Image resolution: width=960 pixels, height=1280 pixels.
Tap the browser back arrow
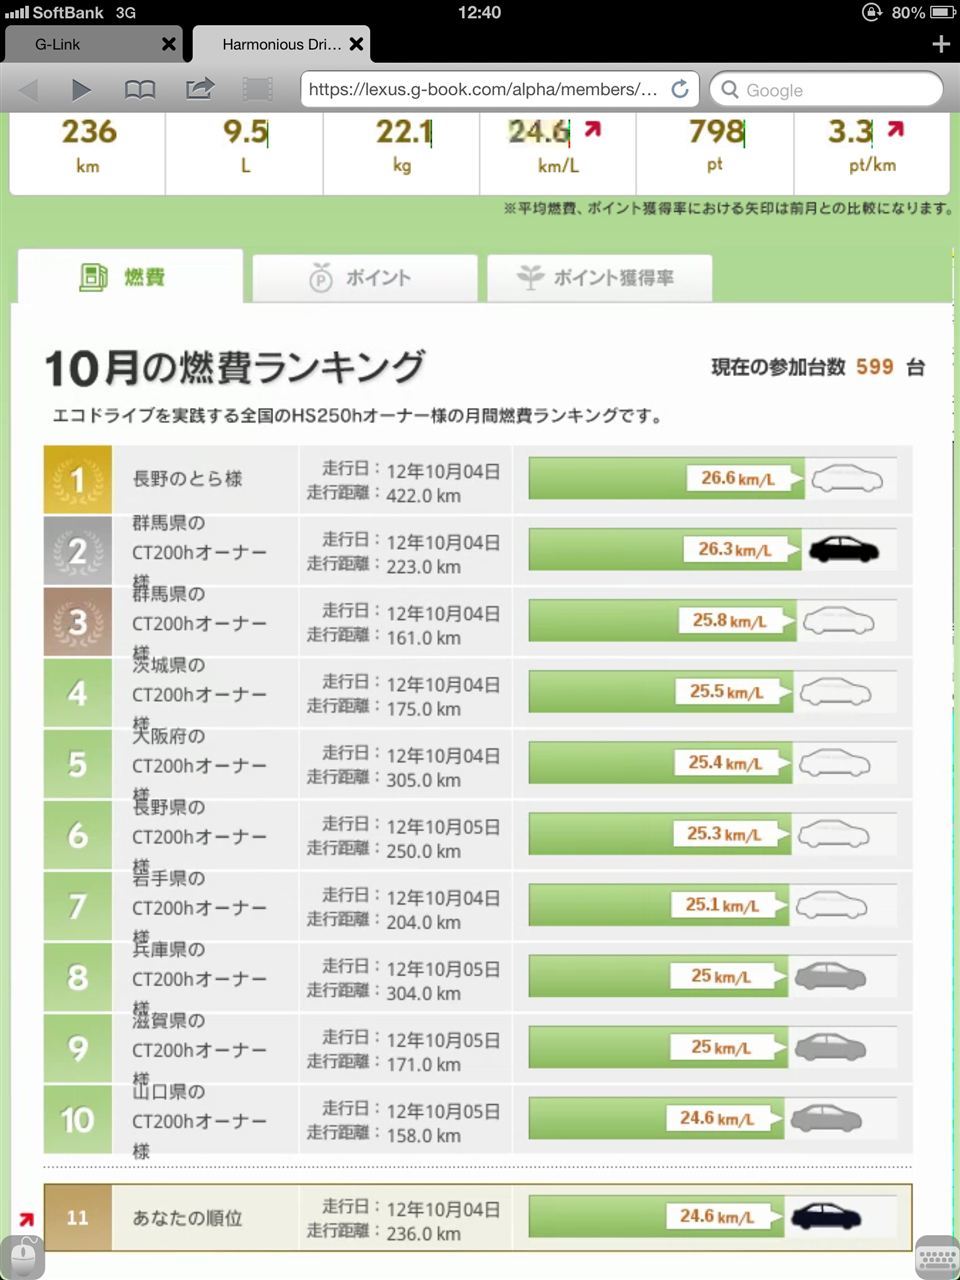coord(29,90)
